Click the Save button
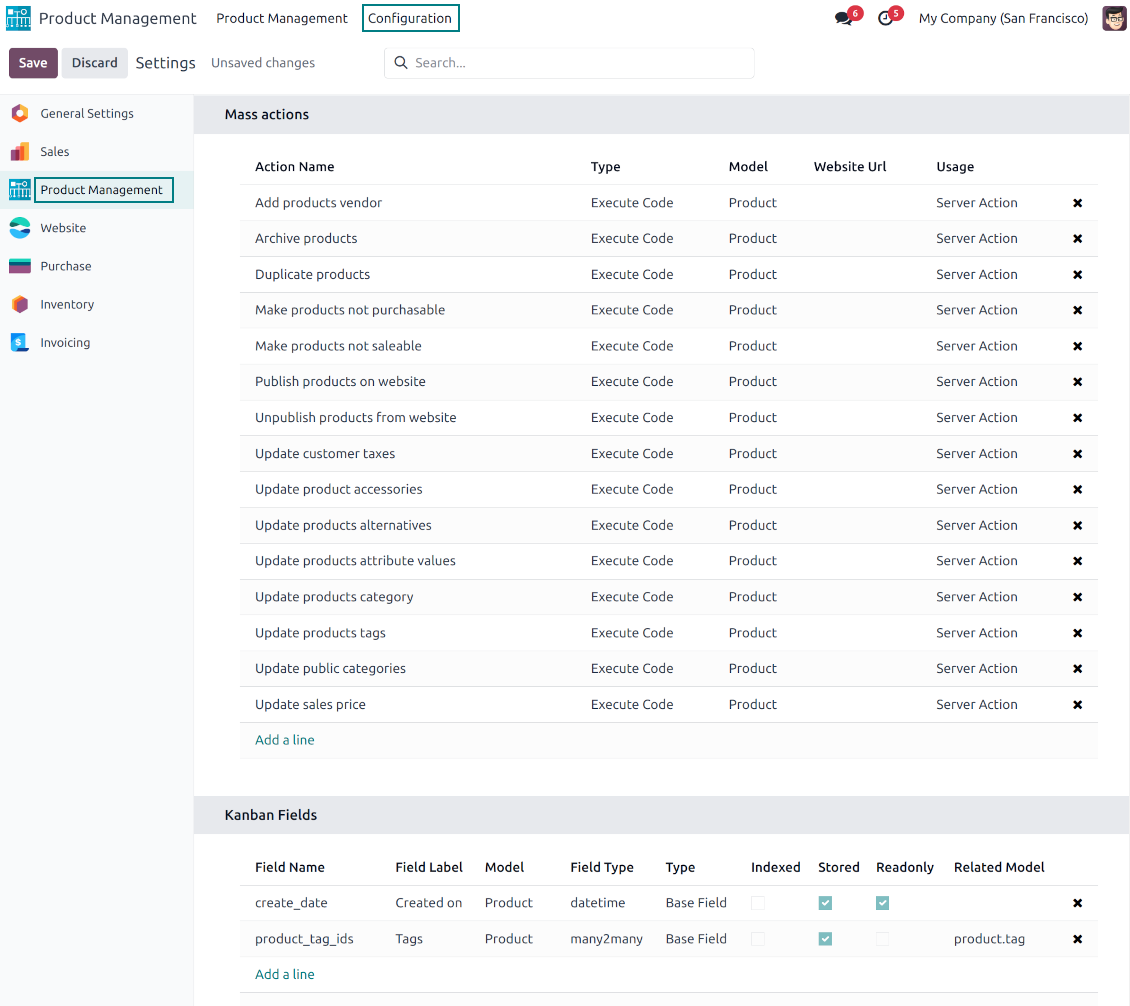The height and width of the screenshot is (1006, 1130). pos(33,63)
